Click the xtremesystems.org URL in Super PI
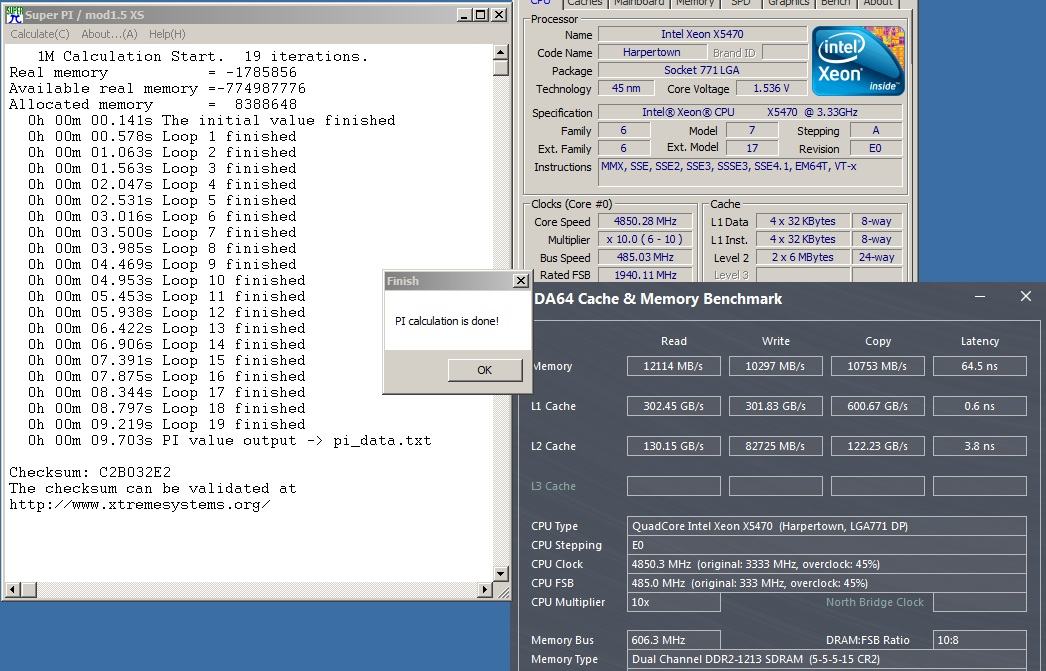 140,505
